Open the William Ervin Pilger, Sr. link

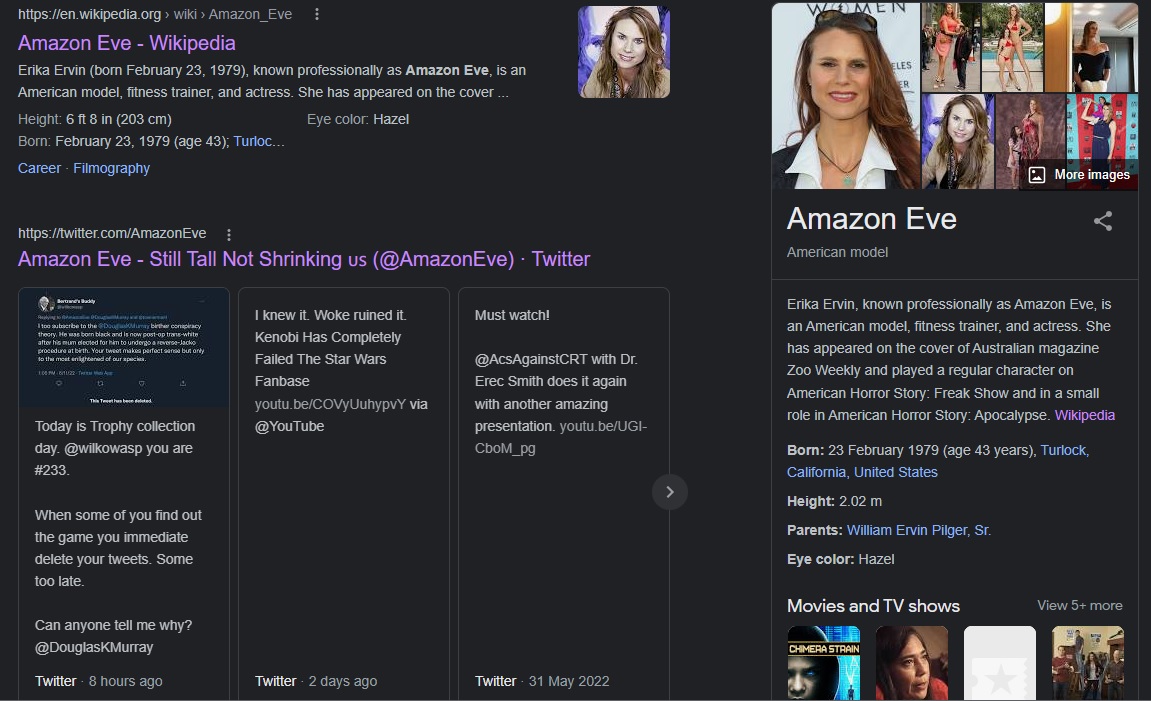coord(918,530)
